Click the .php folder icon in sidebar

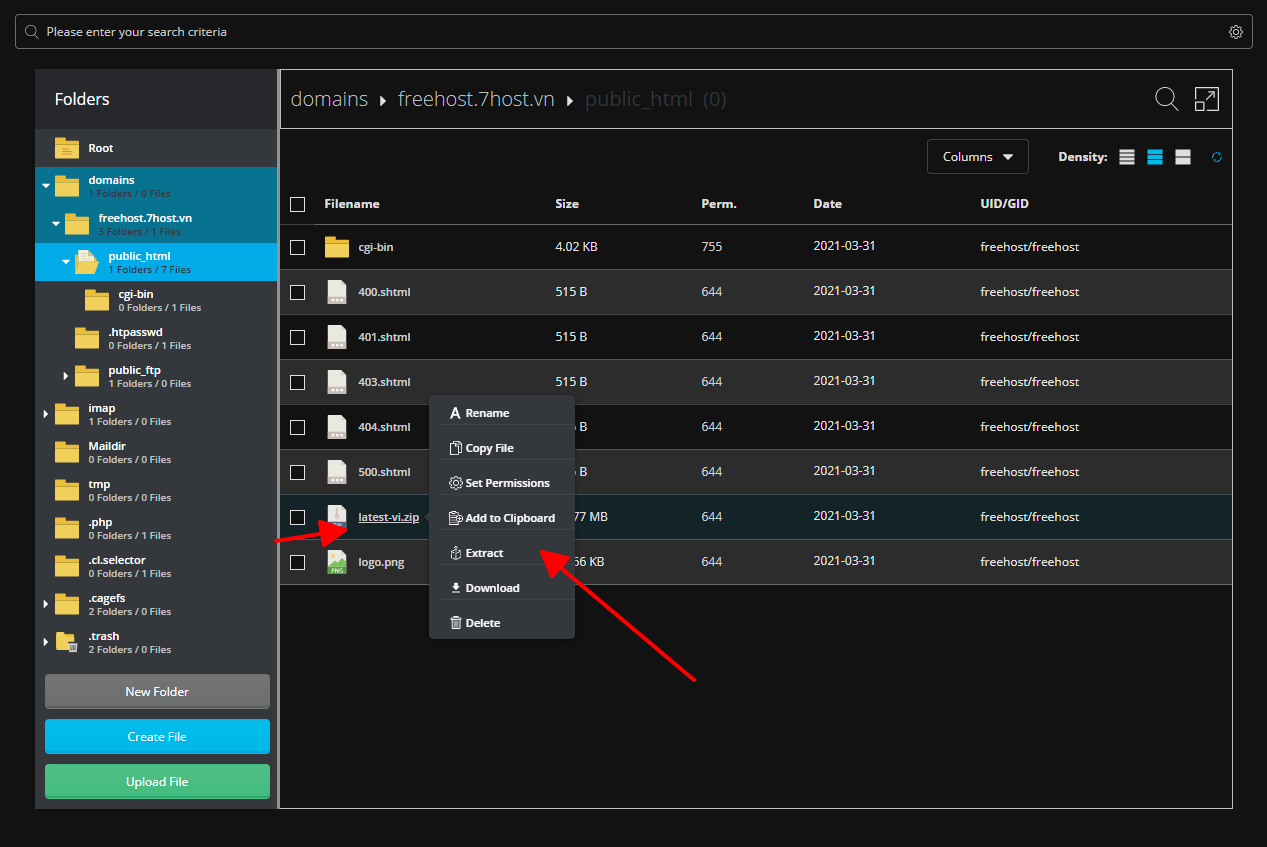67,528
